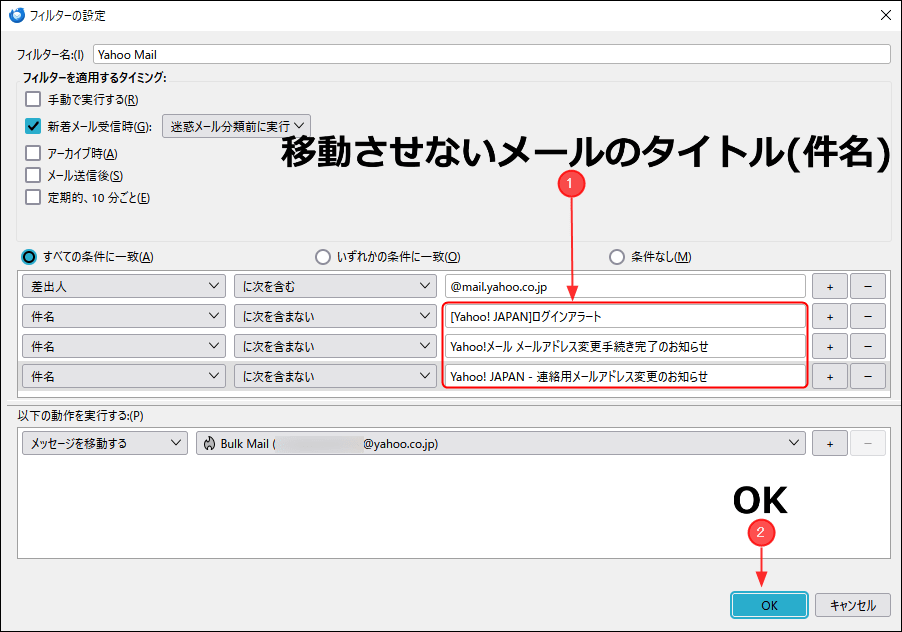This screenshot has width=902, height=632.
Task: Edit the 連絡用メールアドレス変更のお知らせ value field
Action: pos(625,376)
